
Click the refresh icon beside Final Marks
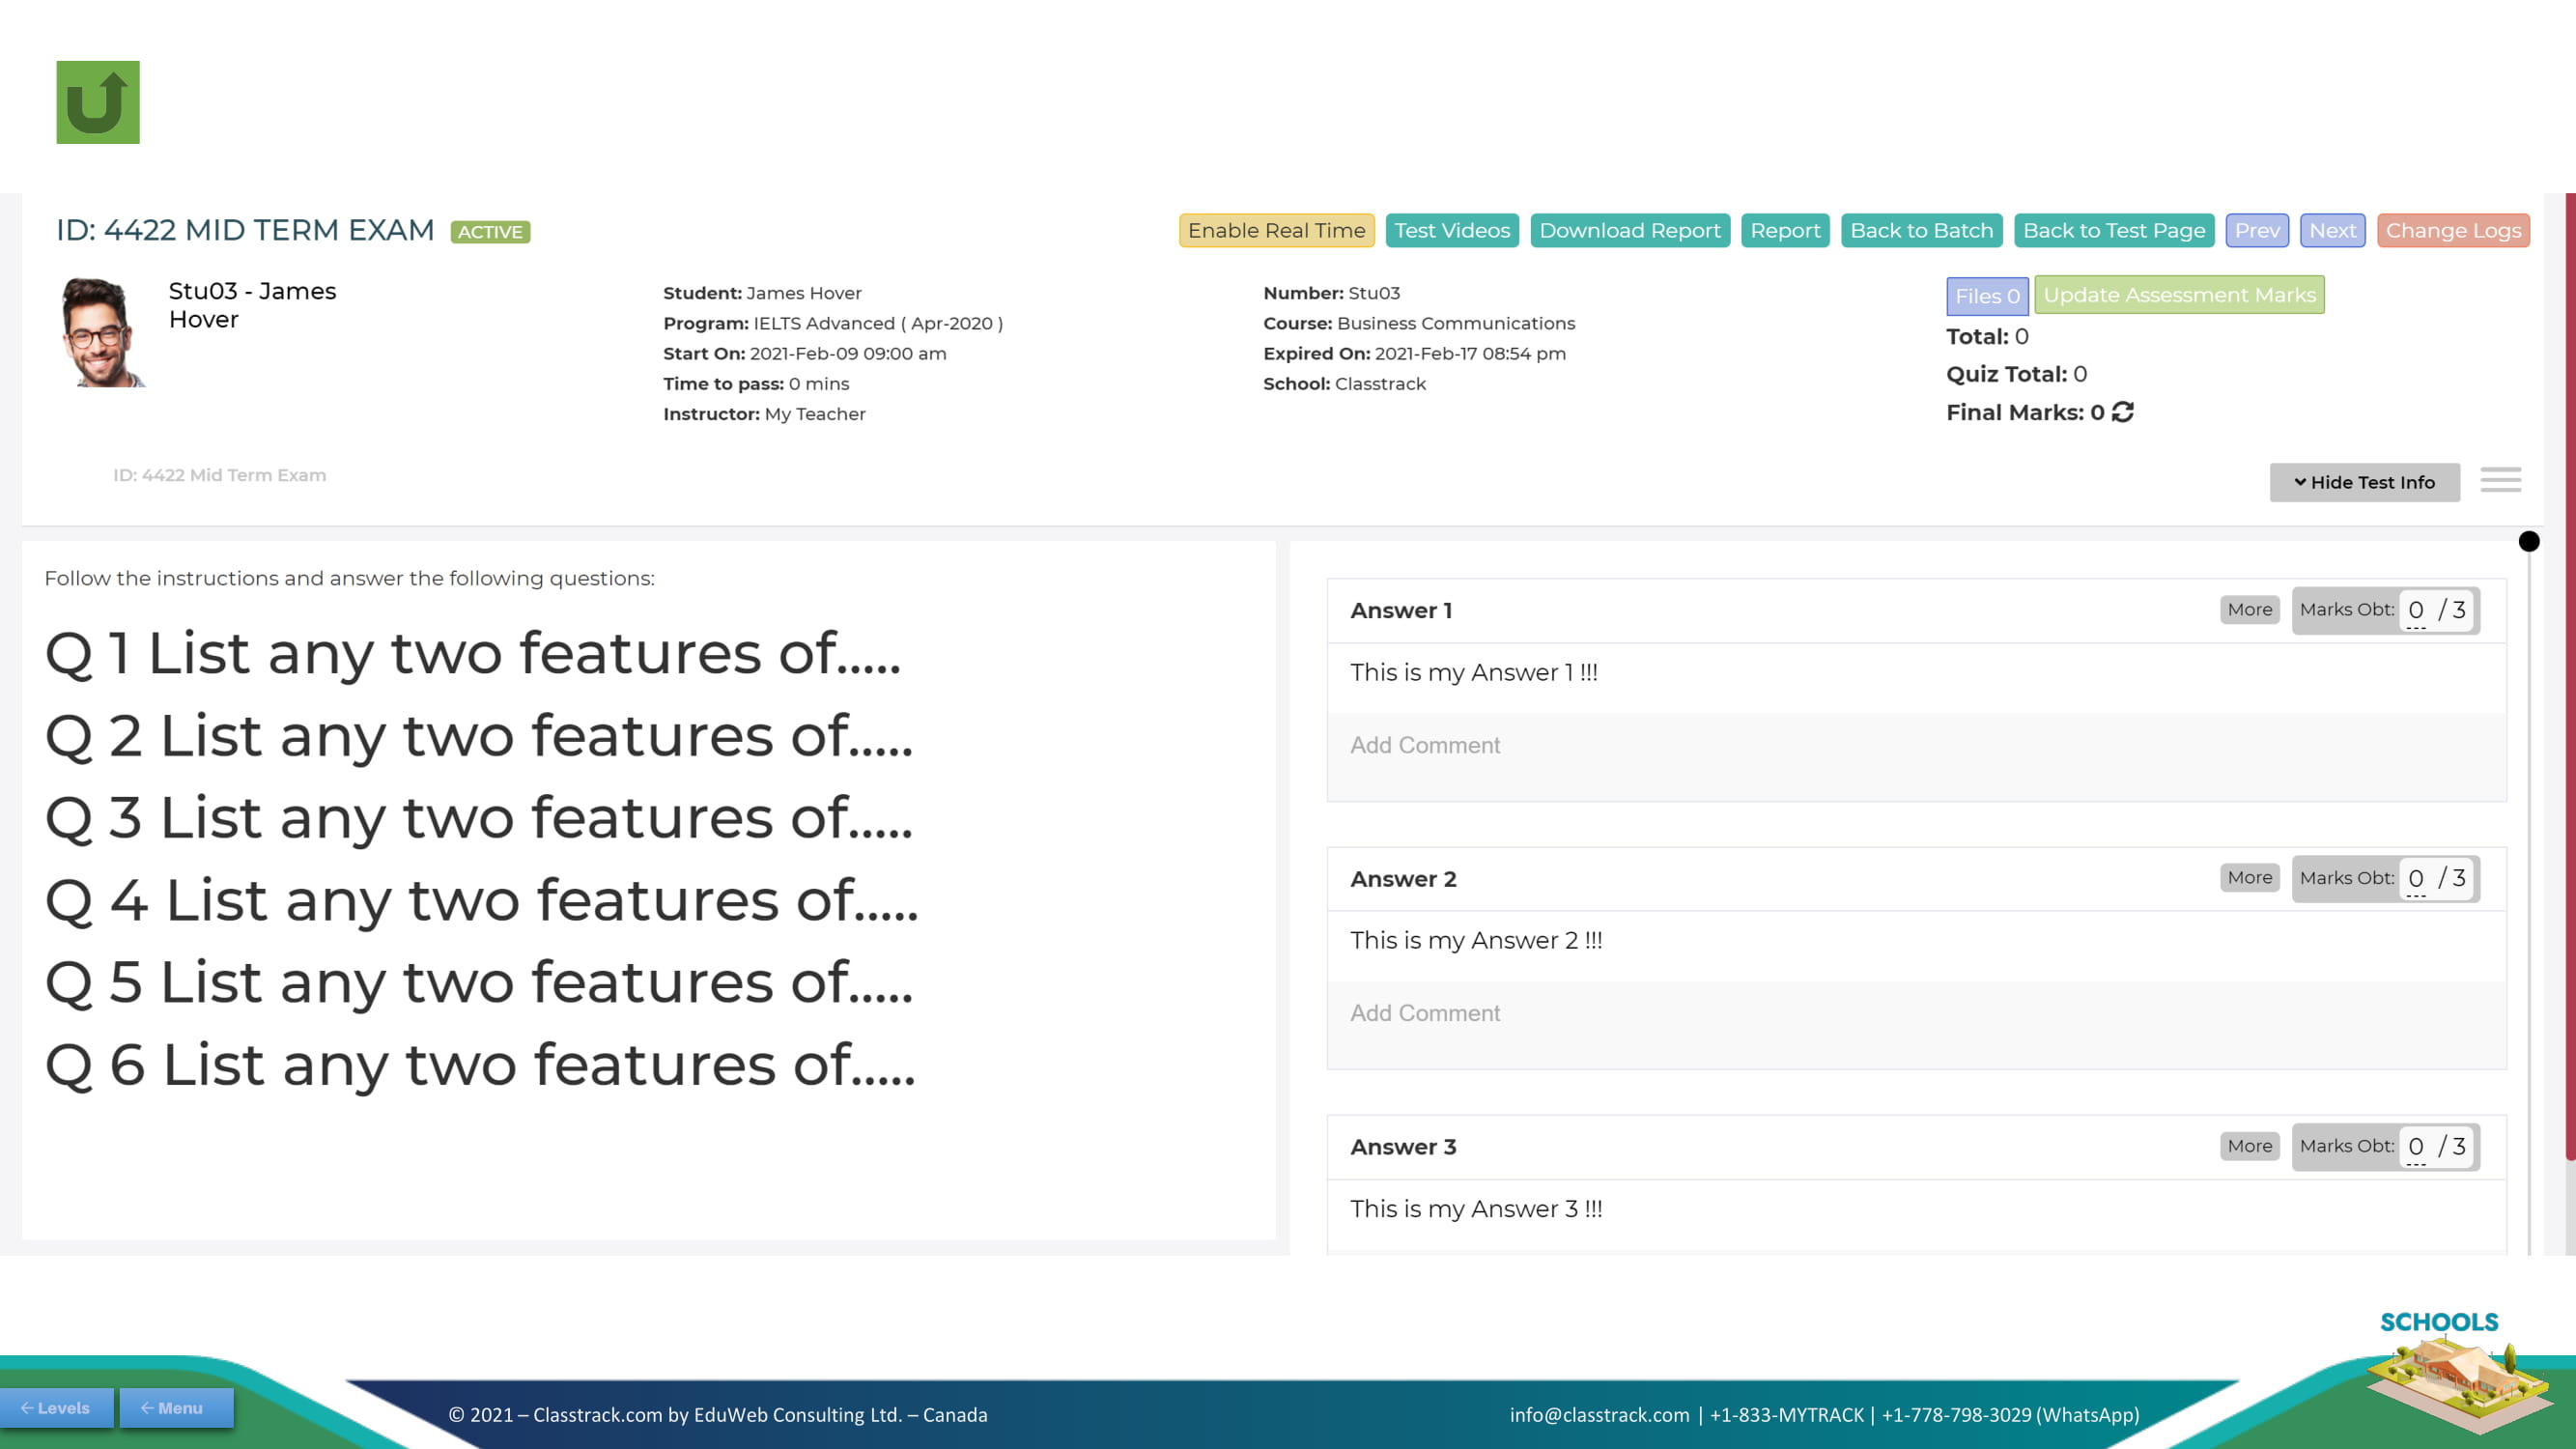[x=2123, y=412]
